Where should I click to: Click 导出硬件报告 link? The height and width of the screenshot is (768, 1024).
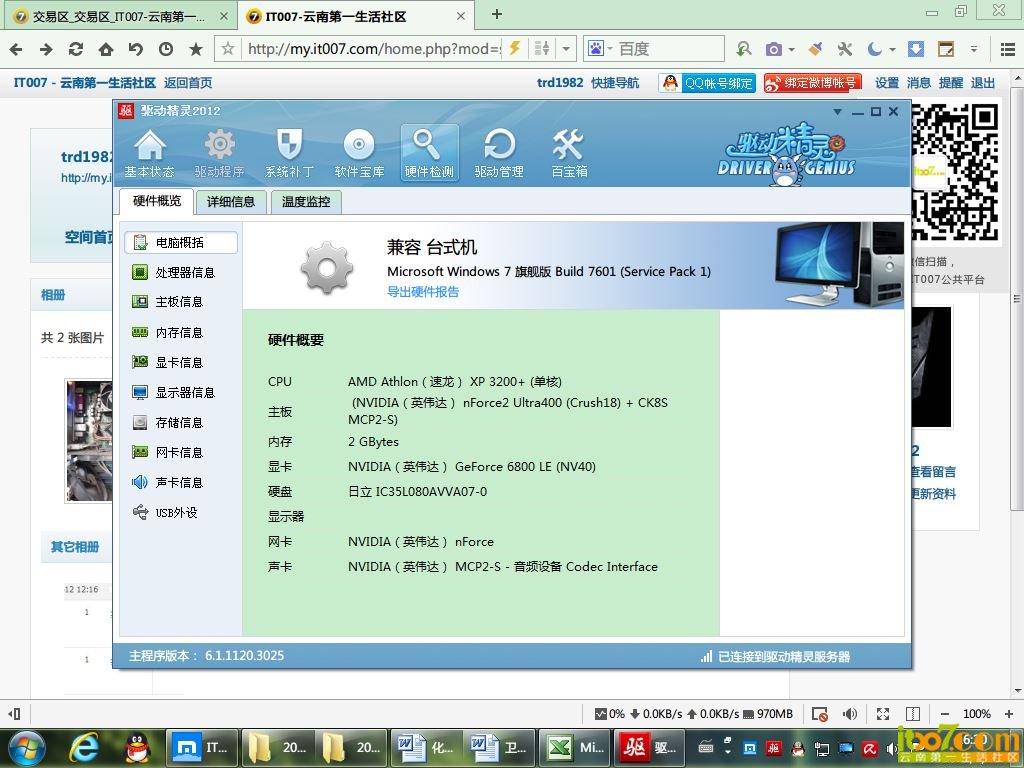point(423,292)
